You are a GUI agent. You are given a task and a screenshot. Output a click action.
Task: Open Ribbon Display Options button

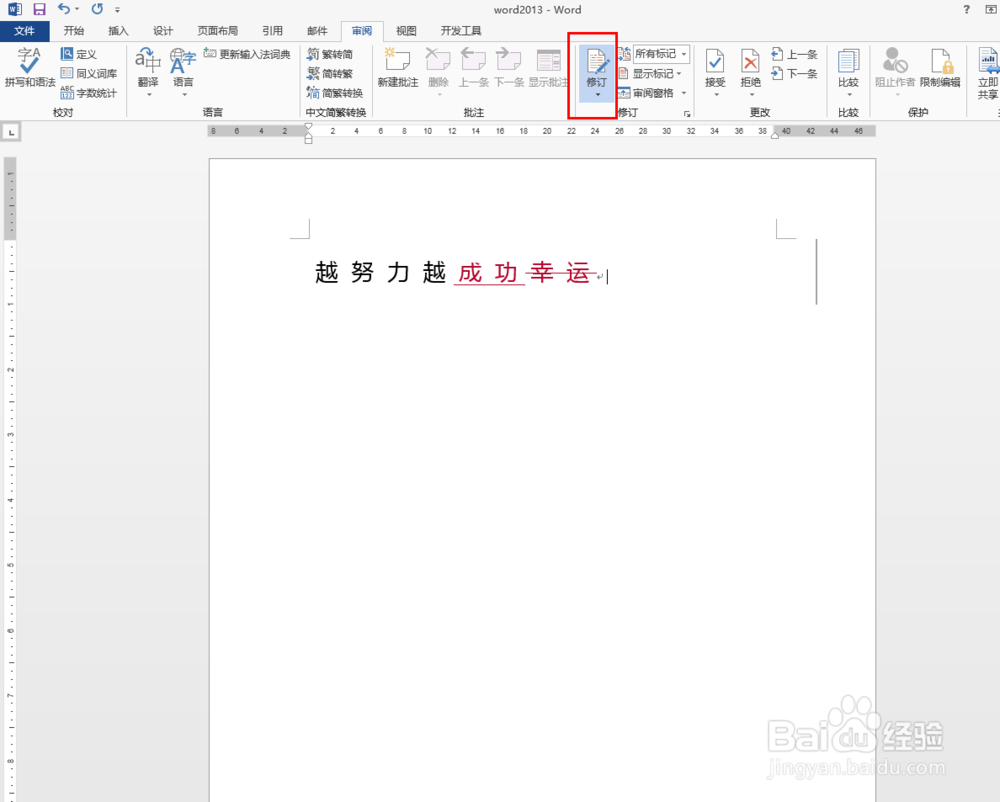pos(990,9)
